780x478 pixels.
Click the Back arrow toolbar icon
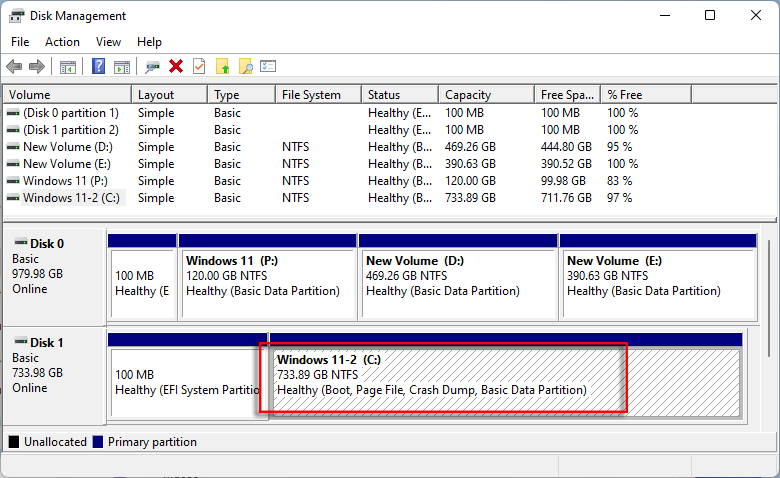click(14, 66)
